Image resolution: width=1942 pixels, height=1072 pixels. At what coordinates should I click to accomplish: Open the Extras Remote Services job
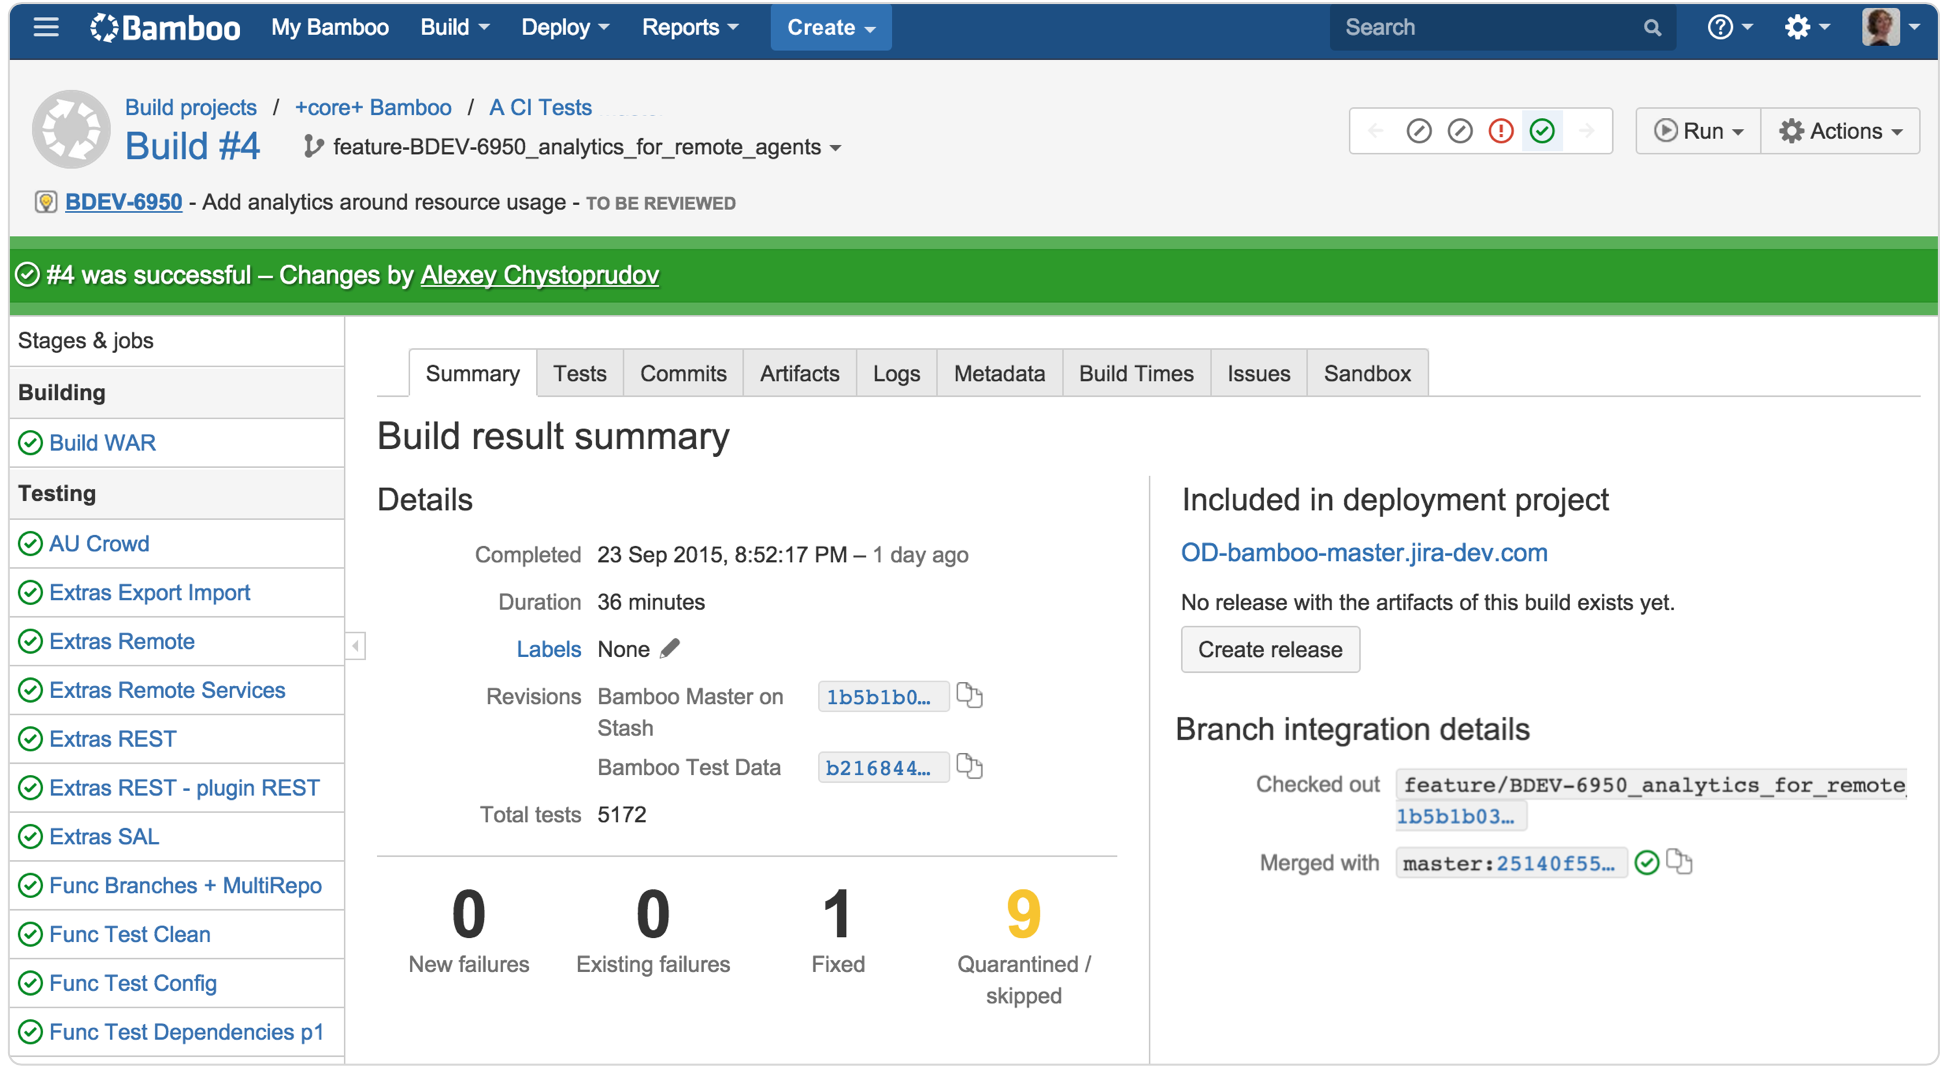coord(167,690)
